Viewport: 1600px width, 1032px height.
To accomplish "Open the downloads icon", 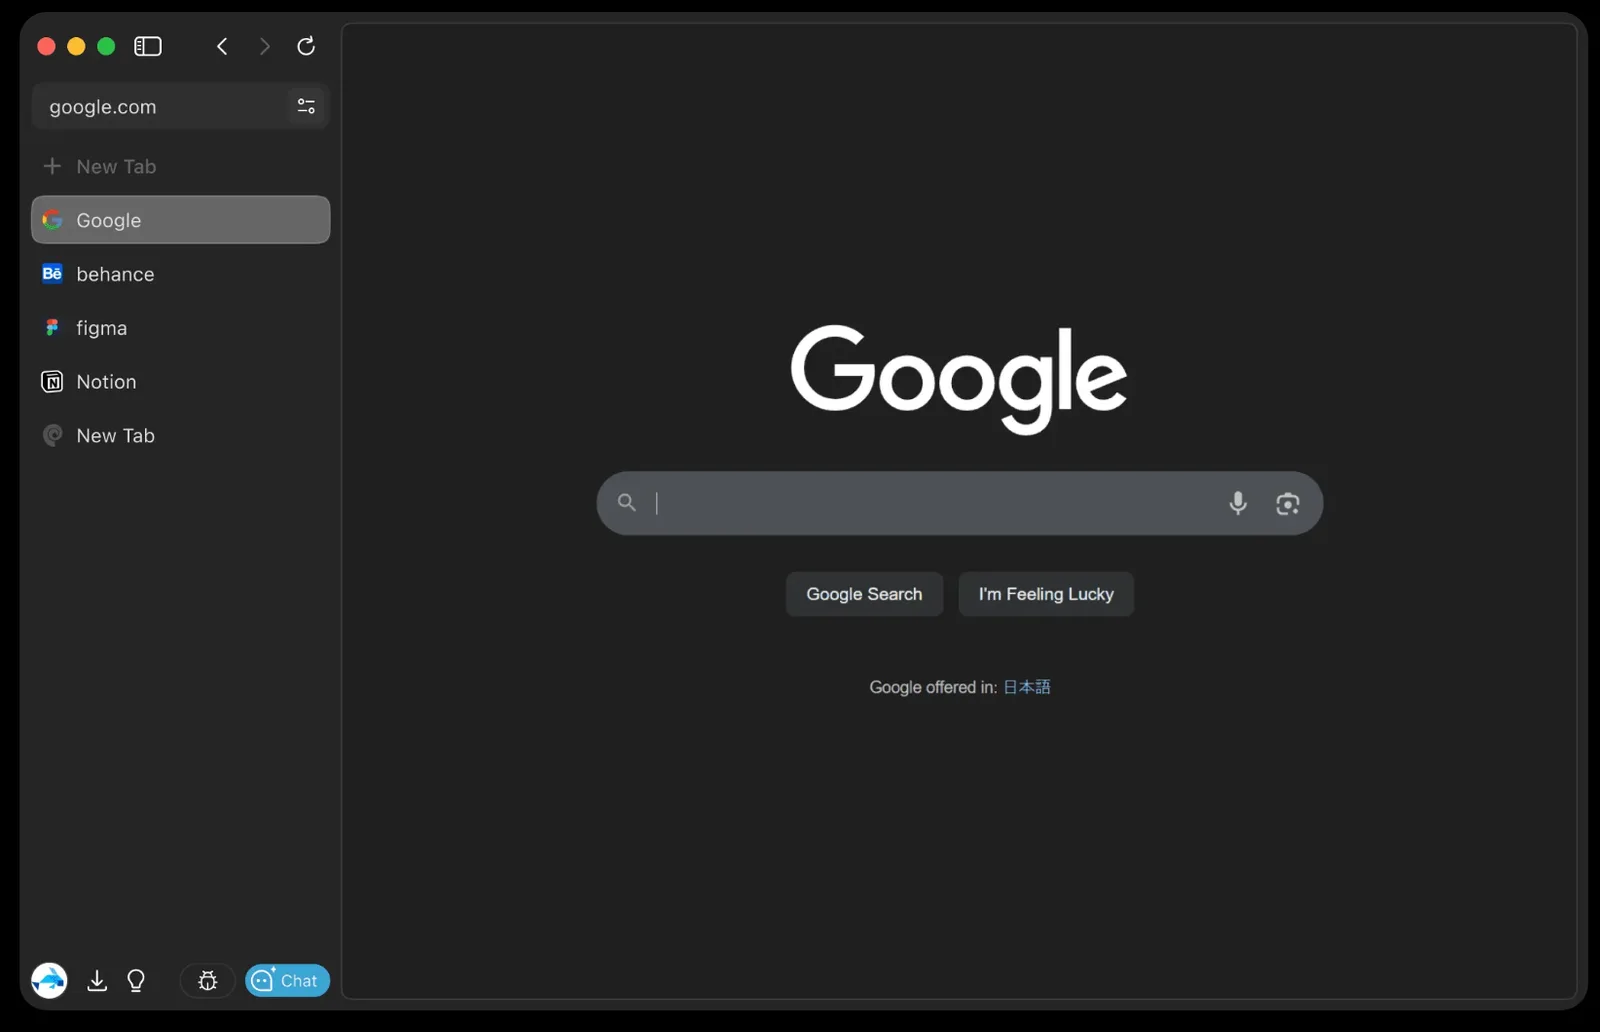I will (x=97, y=981).
